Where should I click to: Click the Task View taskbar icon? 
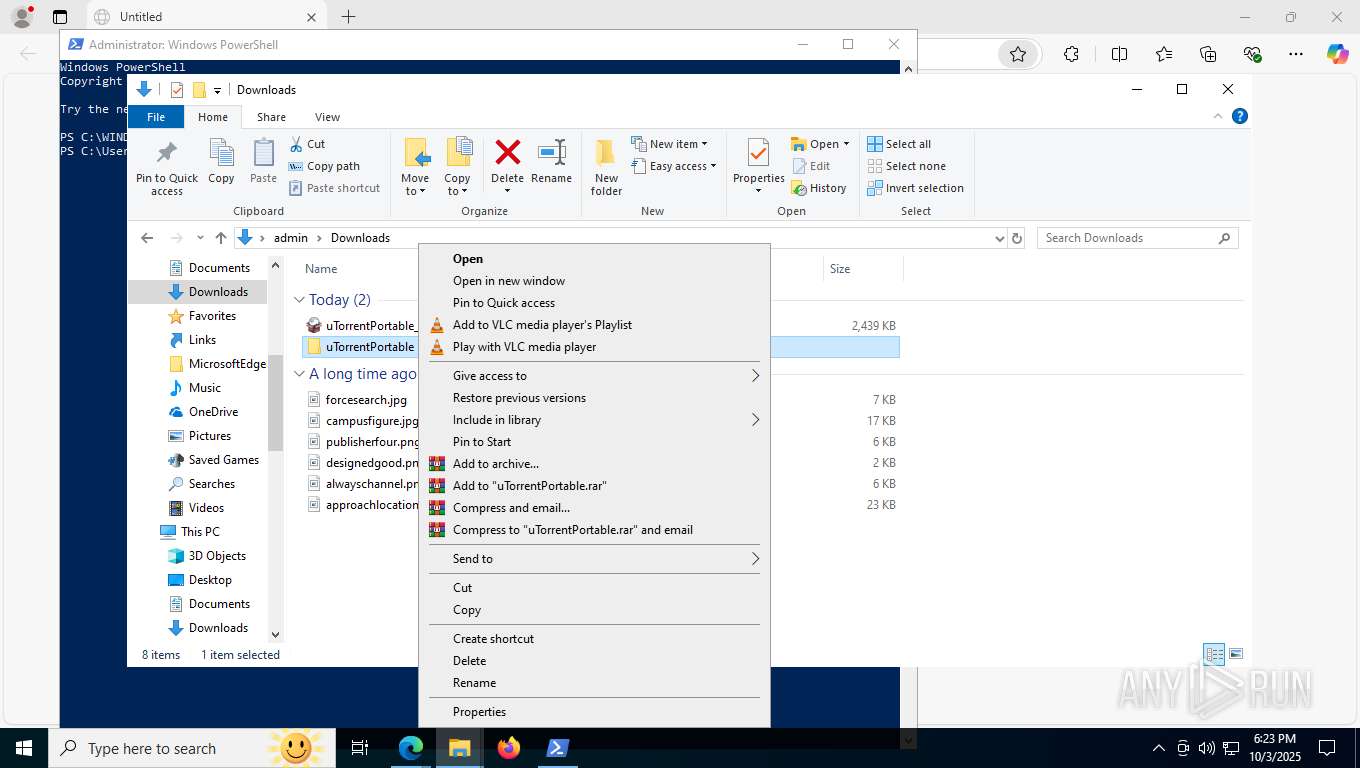click(x=360, y=748)
